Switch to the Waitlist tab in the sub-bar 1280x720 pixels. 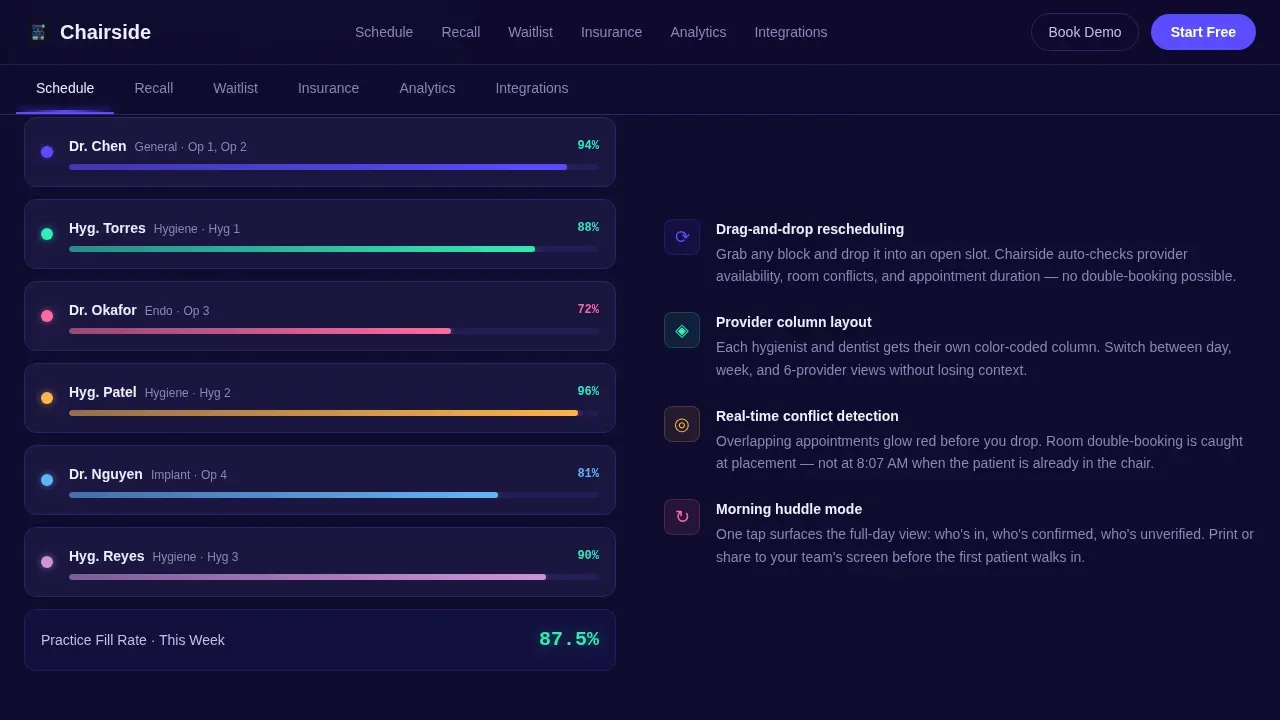point(235,88)
